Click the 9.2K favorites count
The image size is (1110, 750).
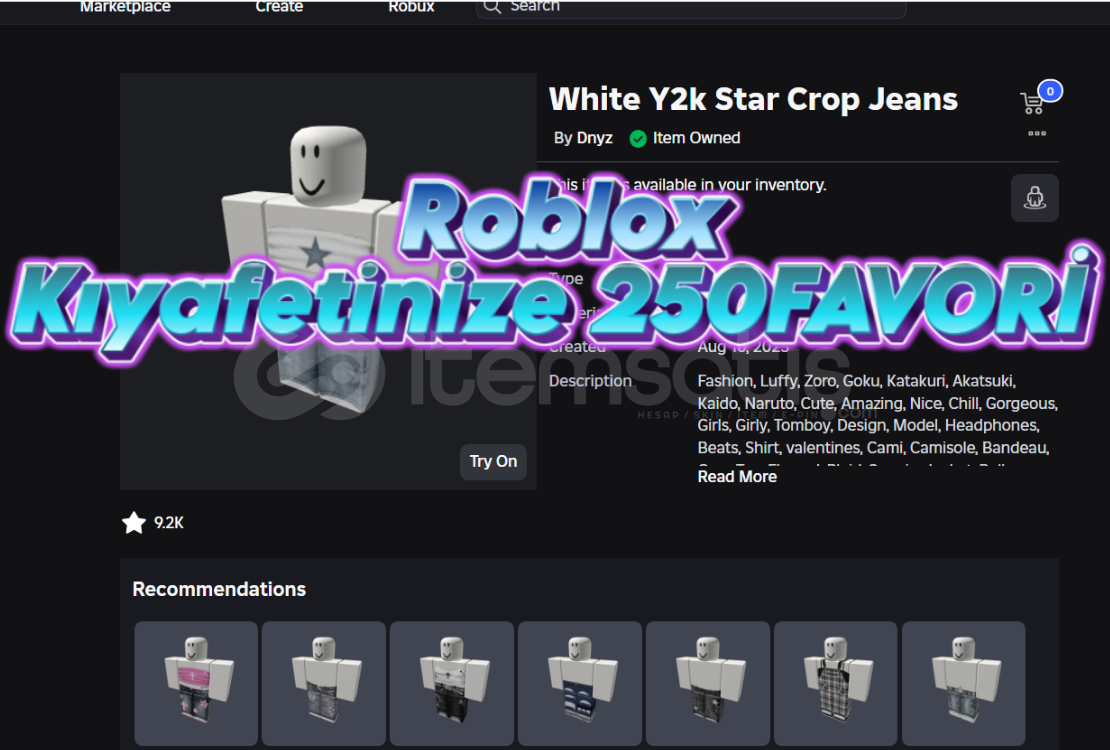(168, 523)
